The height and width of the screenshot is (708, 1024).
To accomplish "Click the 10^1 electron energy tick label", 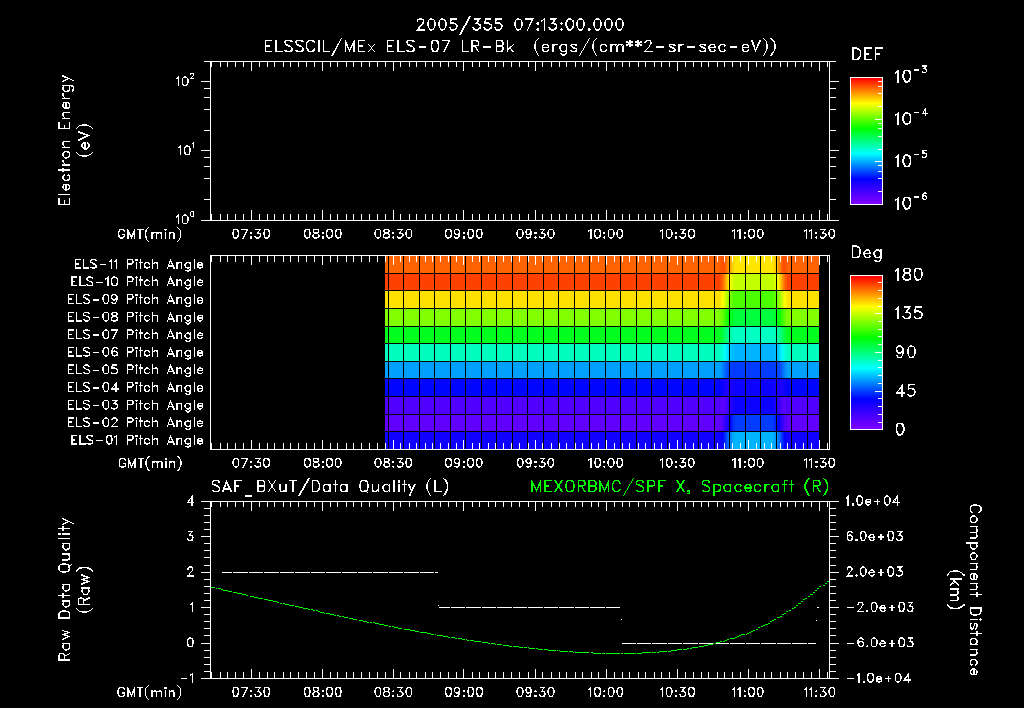I will (185, 150).
